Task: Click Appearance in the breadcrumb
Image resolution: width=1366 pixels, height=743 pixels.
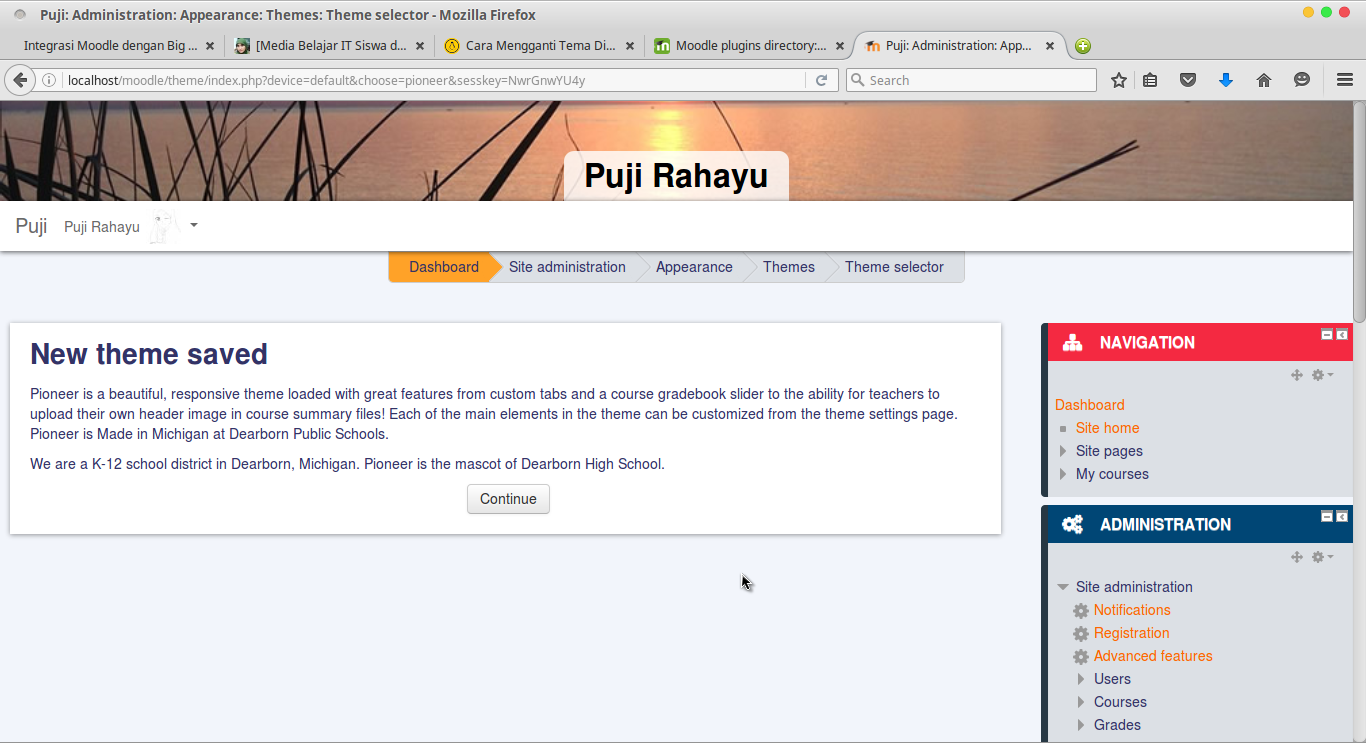Action: (694, 267)
